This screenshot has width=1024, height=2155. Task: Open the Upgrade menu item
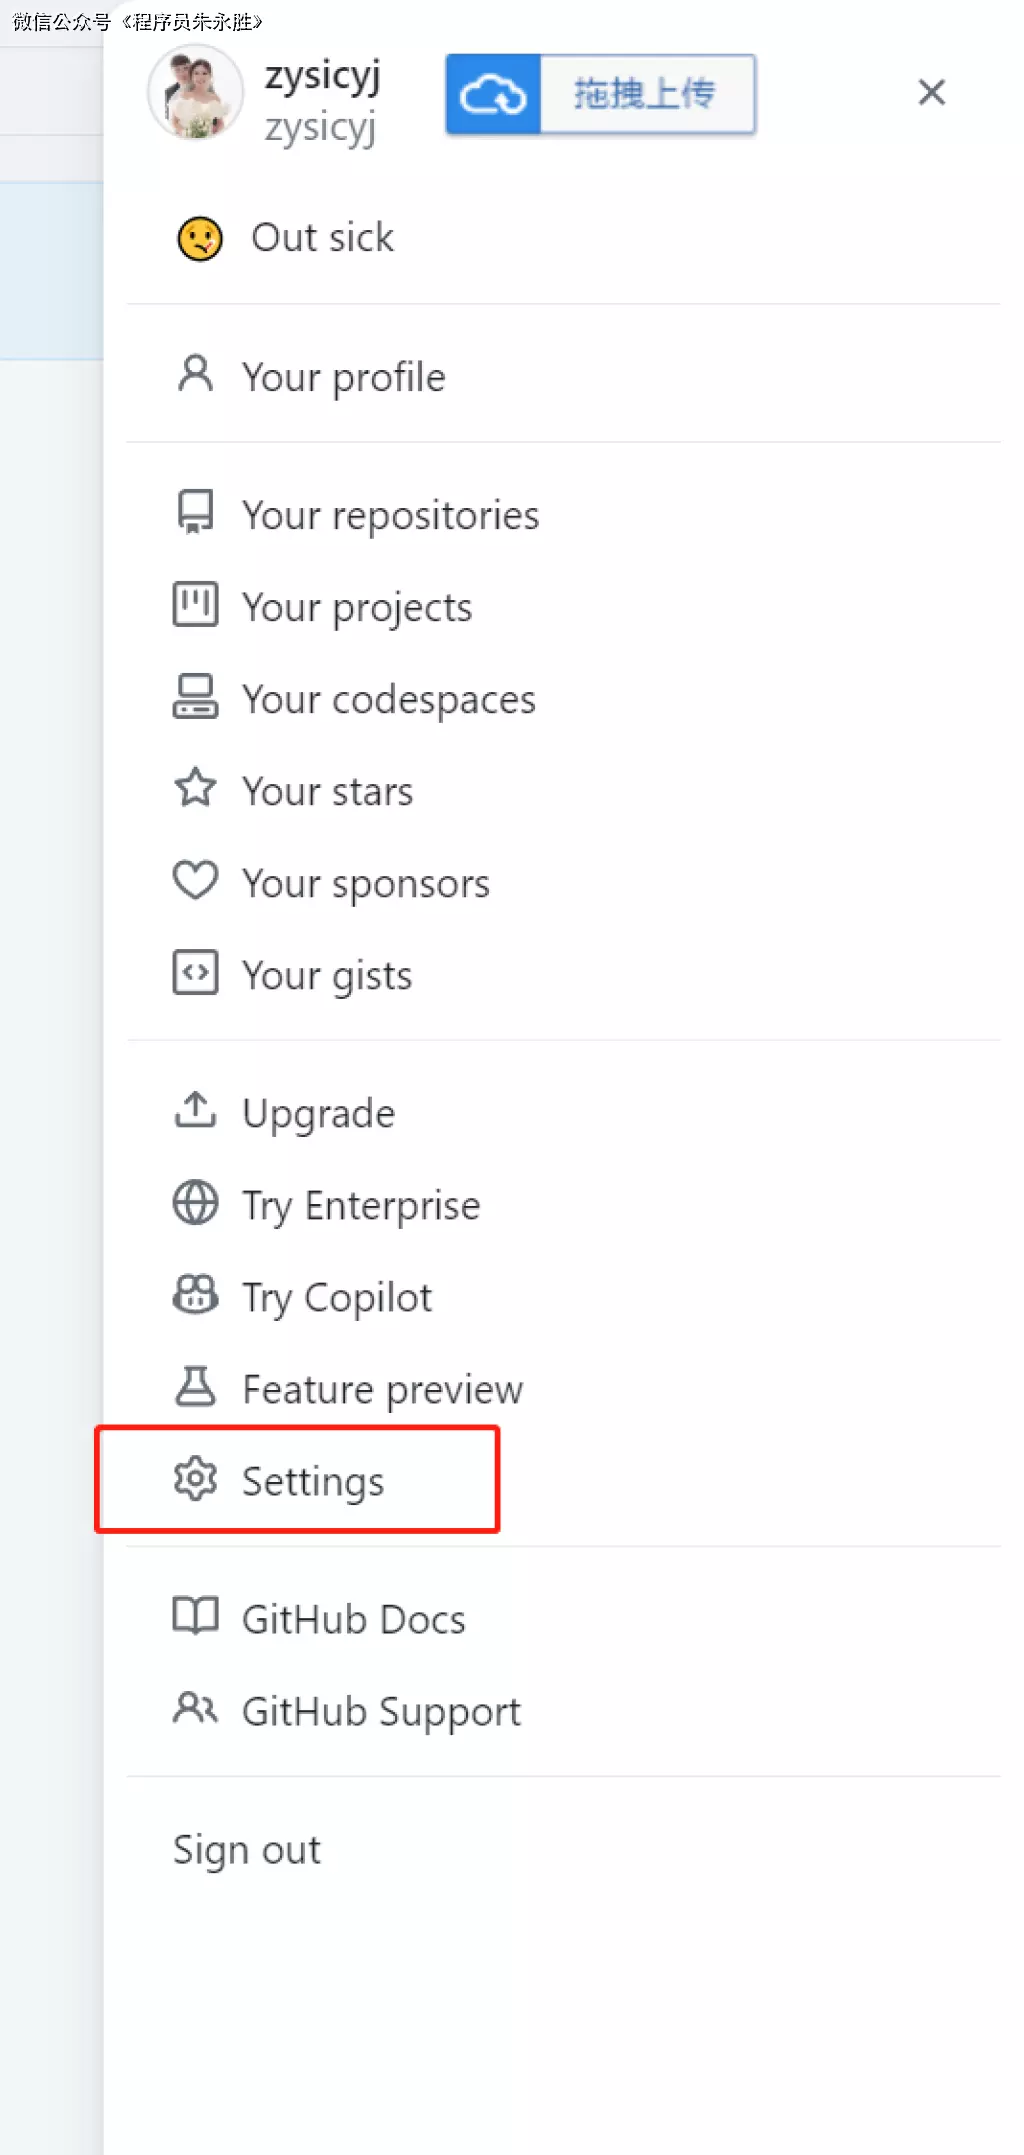(x=318, y=1113)
